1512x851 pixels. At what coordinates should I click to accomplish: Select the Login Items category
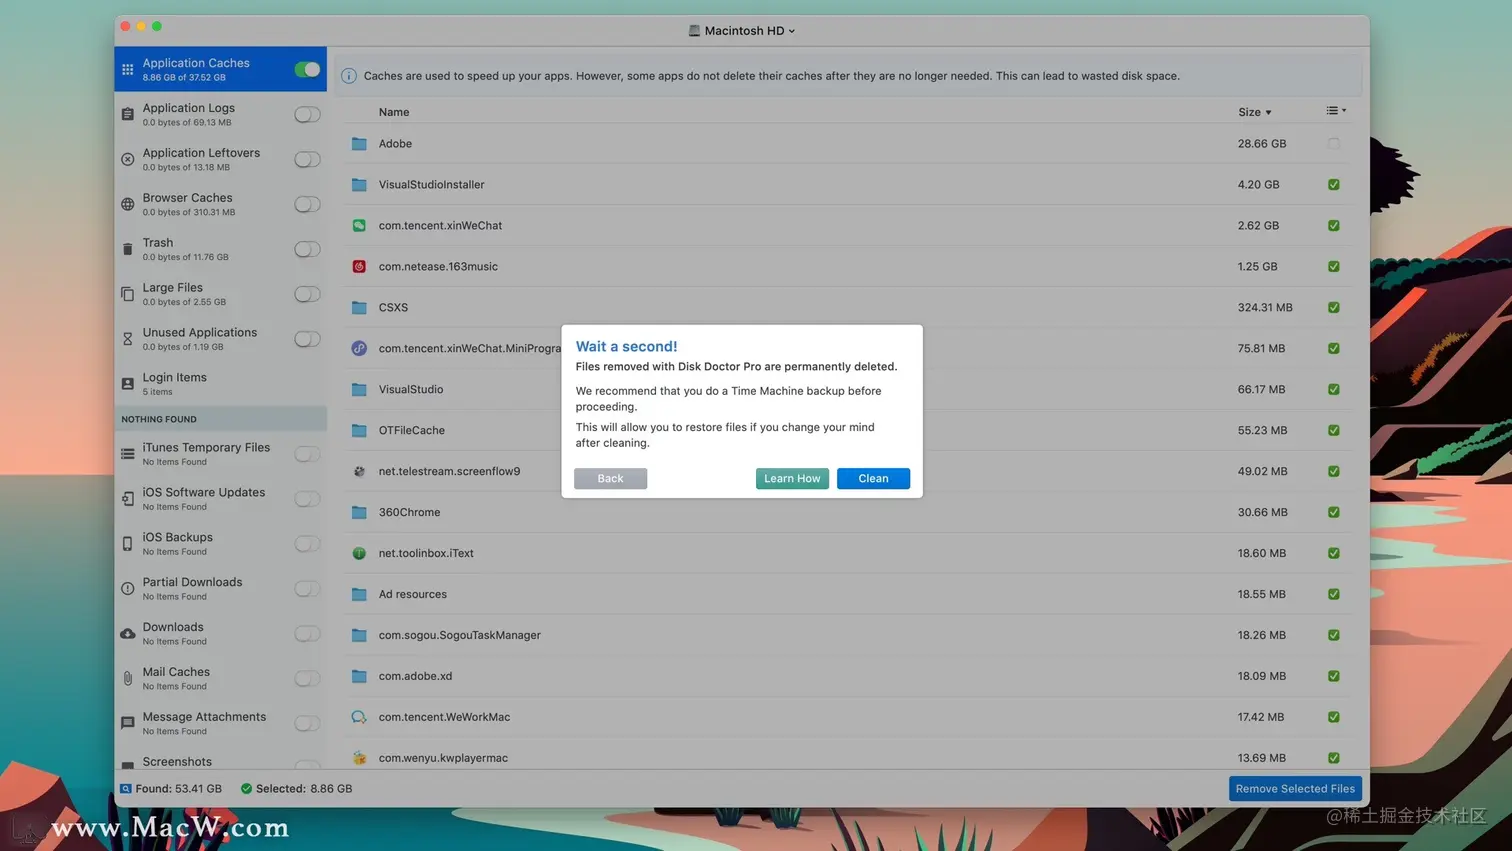[220, 384]
